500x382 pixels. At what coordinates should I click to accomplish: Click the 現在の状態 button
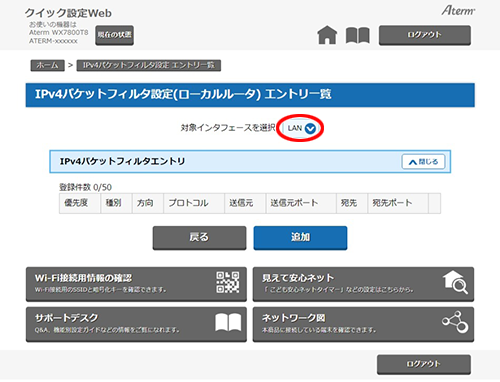pyautogui.click(x=114, y=35)
